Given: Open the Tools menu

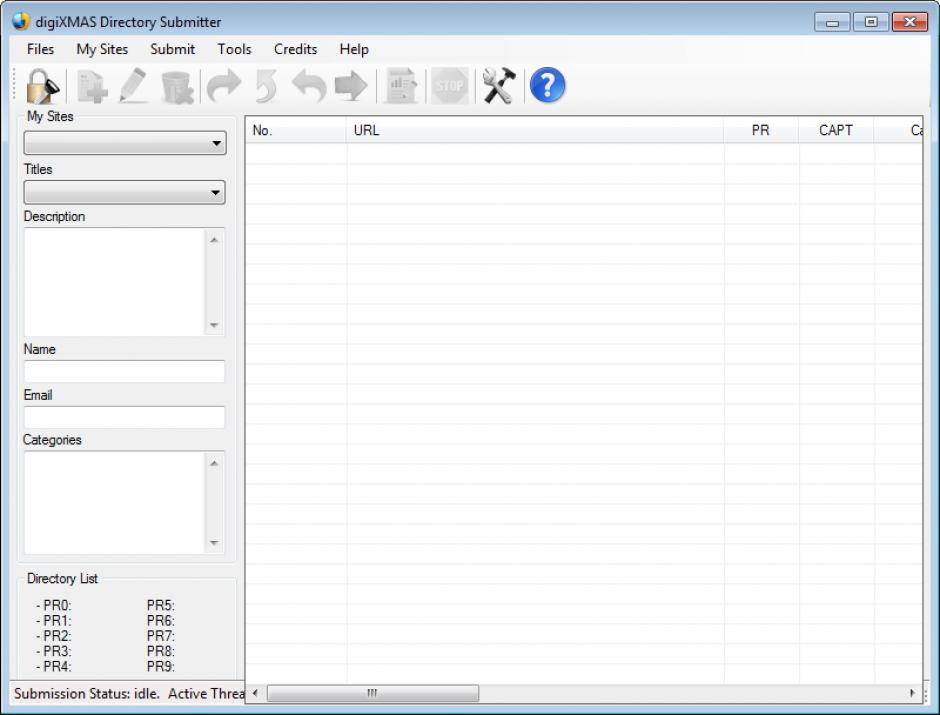Looking at the screenshot, I should coord(234,49).
